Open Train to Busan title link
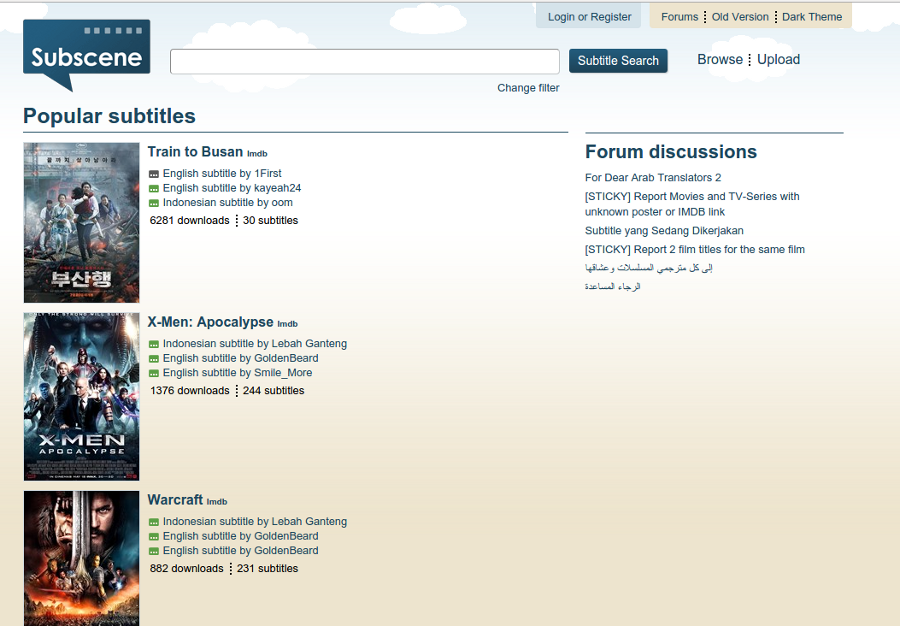The width and height of the screenshot is (900, 626). point(195,151)
